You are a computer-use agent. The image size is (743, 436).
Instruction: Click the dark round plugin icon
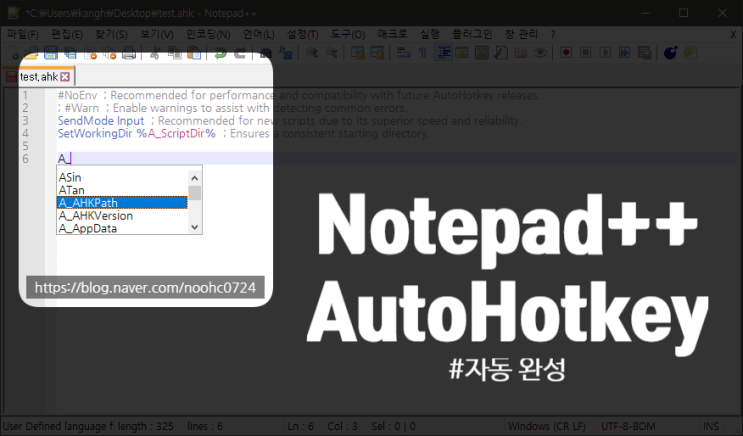670,53
